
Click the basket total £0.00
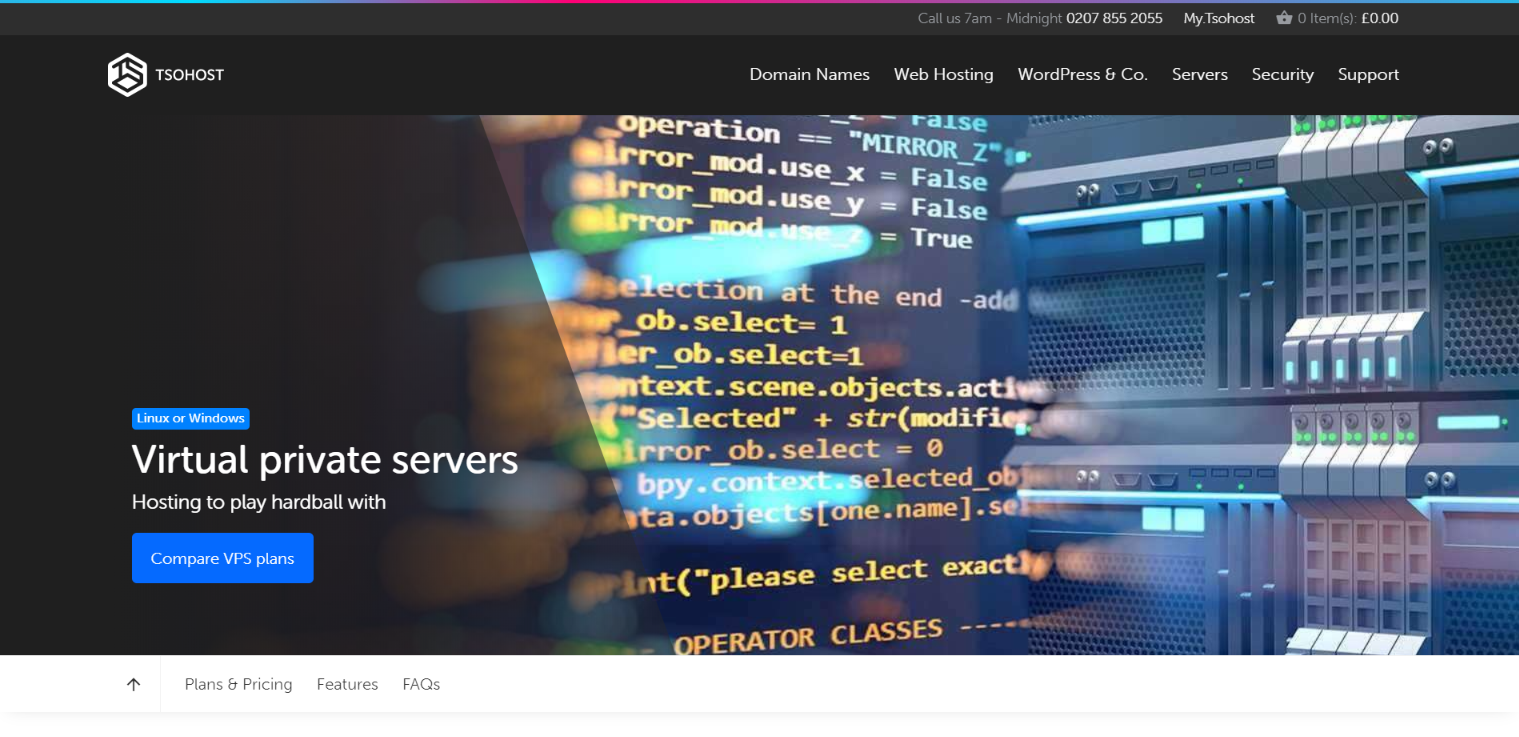[x=1379, y=18]
